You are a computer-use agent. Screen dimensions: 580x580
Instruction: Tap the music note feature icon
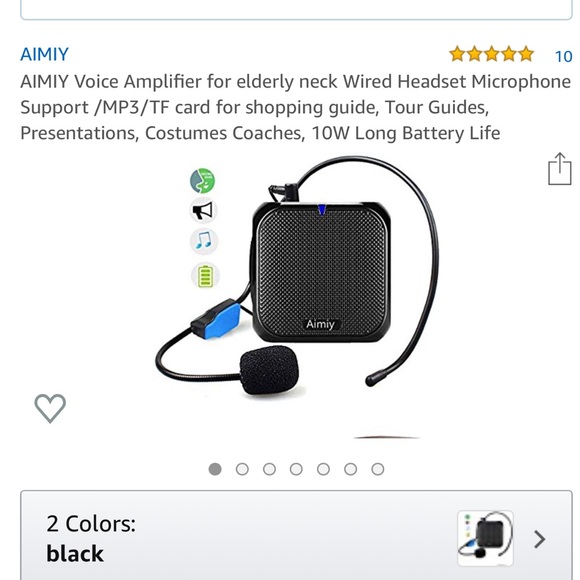click(204, 242)
